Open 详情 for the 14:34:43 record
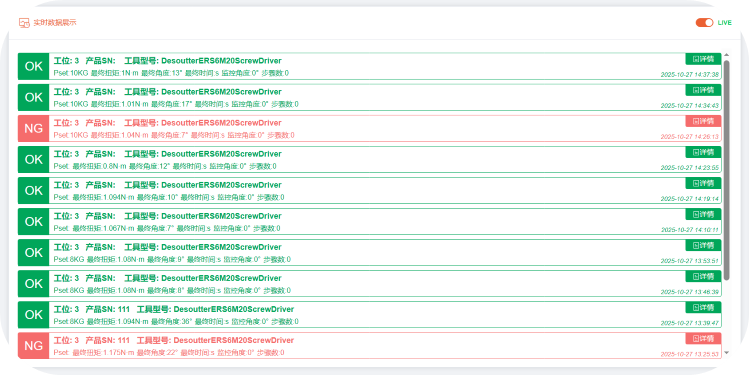 [x=703, y=90]
